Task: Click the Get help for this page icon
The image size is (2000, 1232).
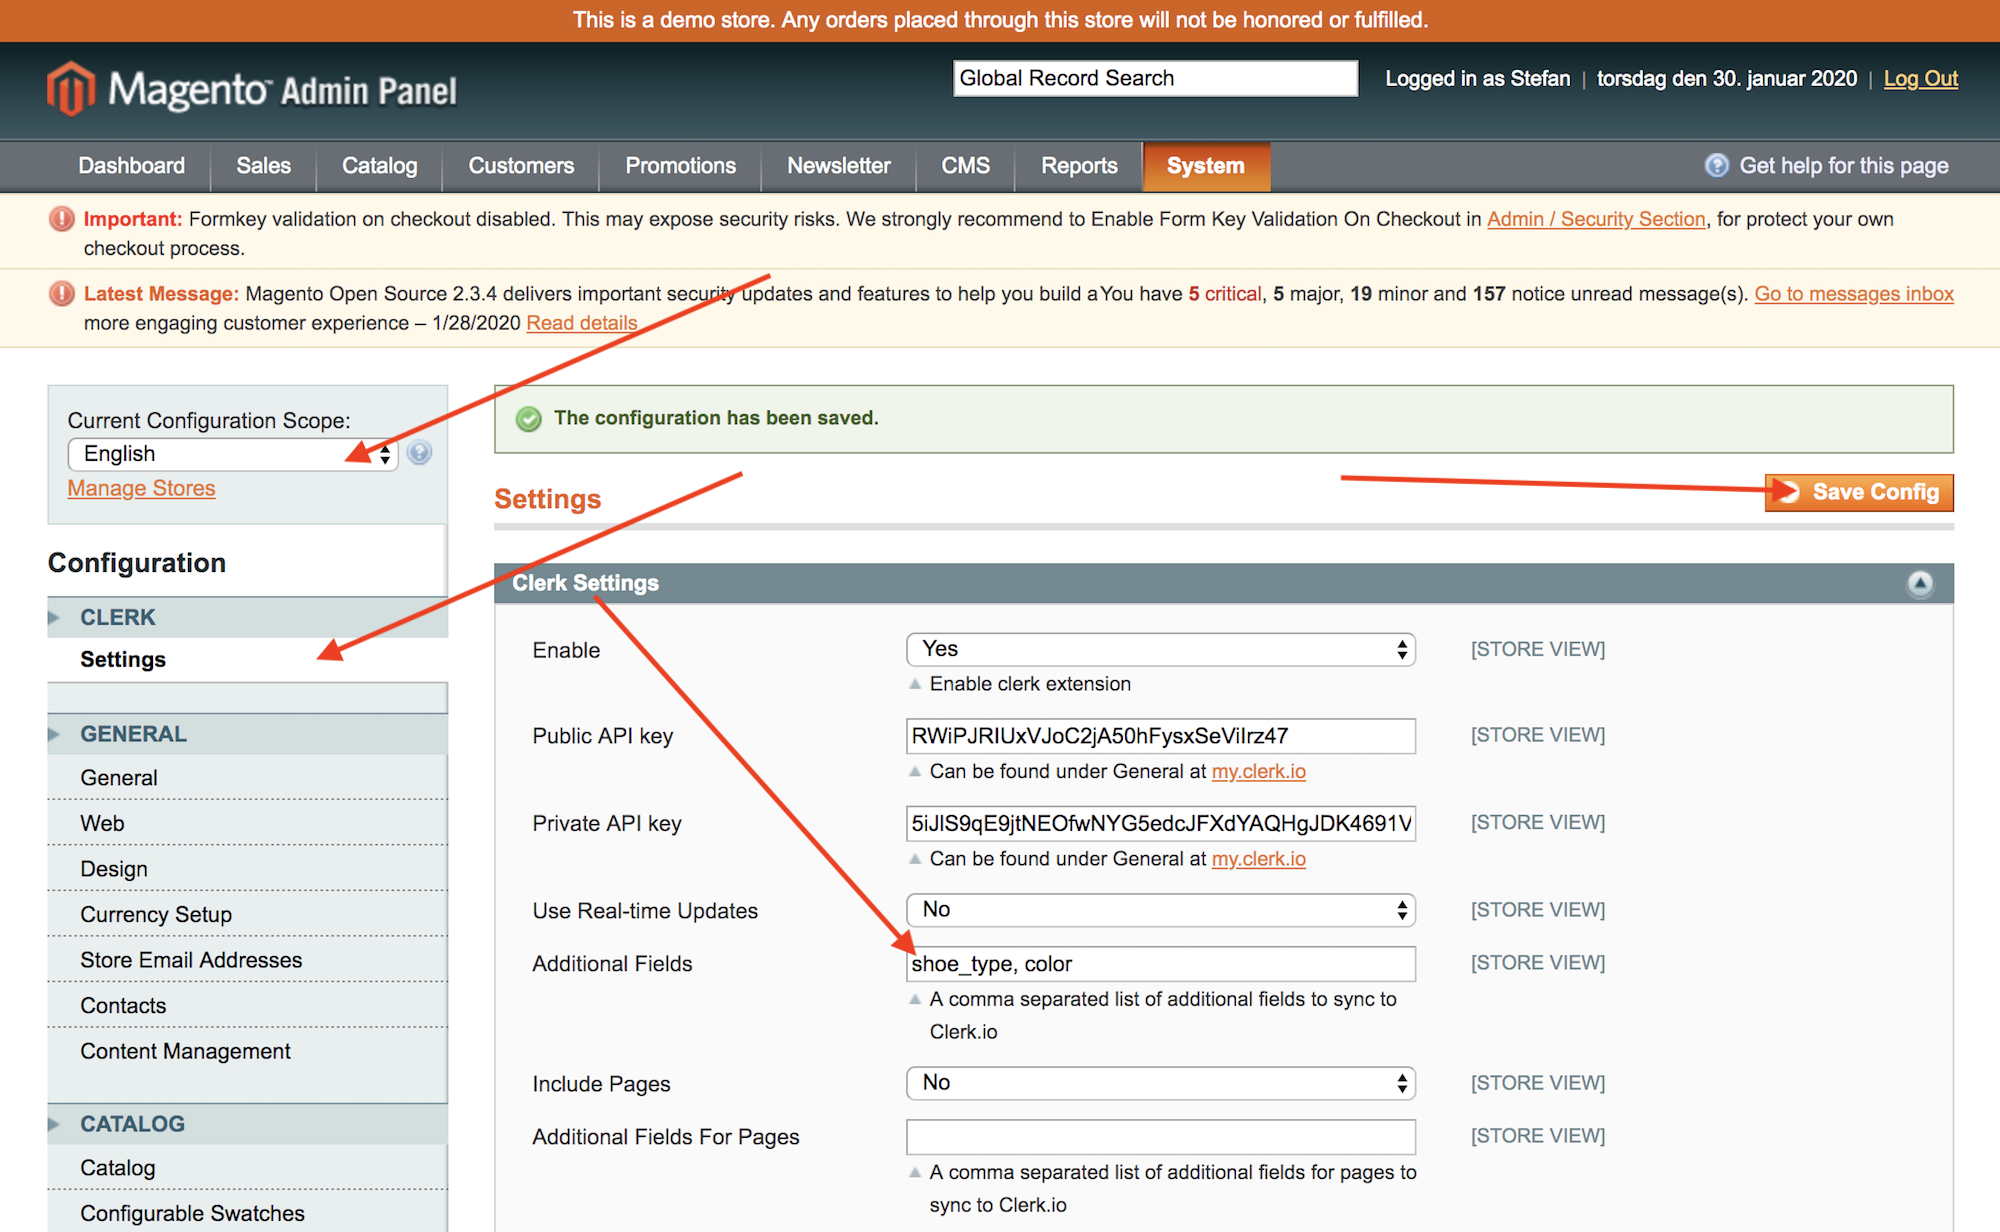Action: coord(1716,166)
